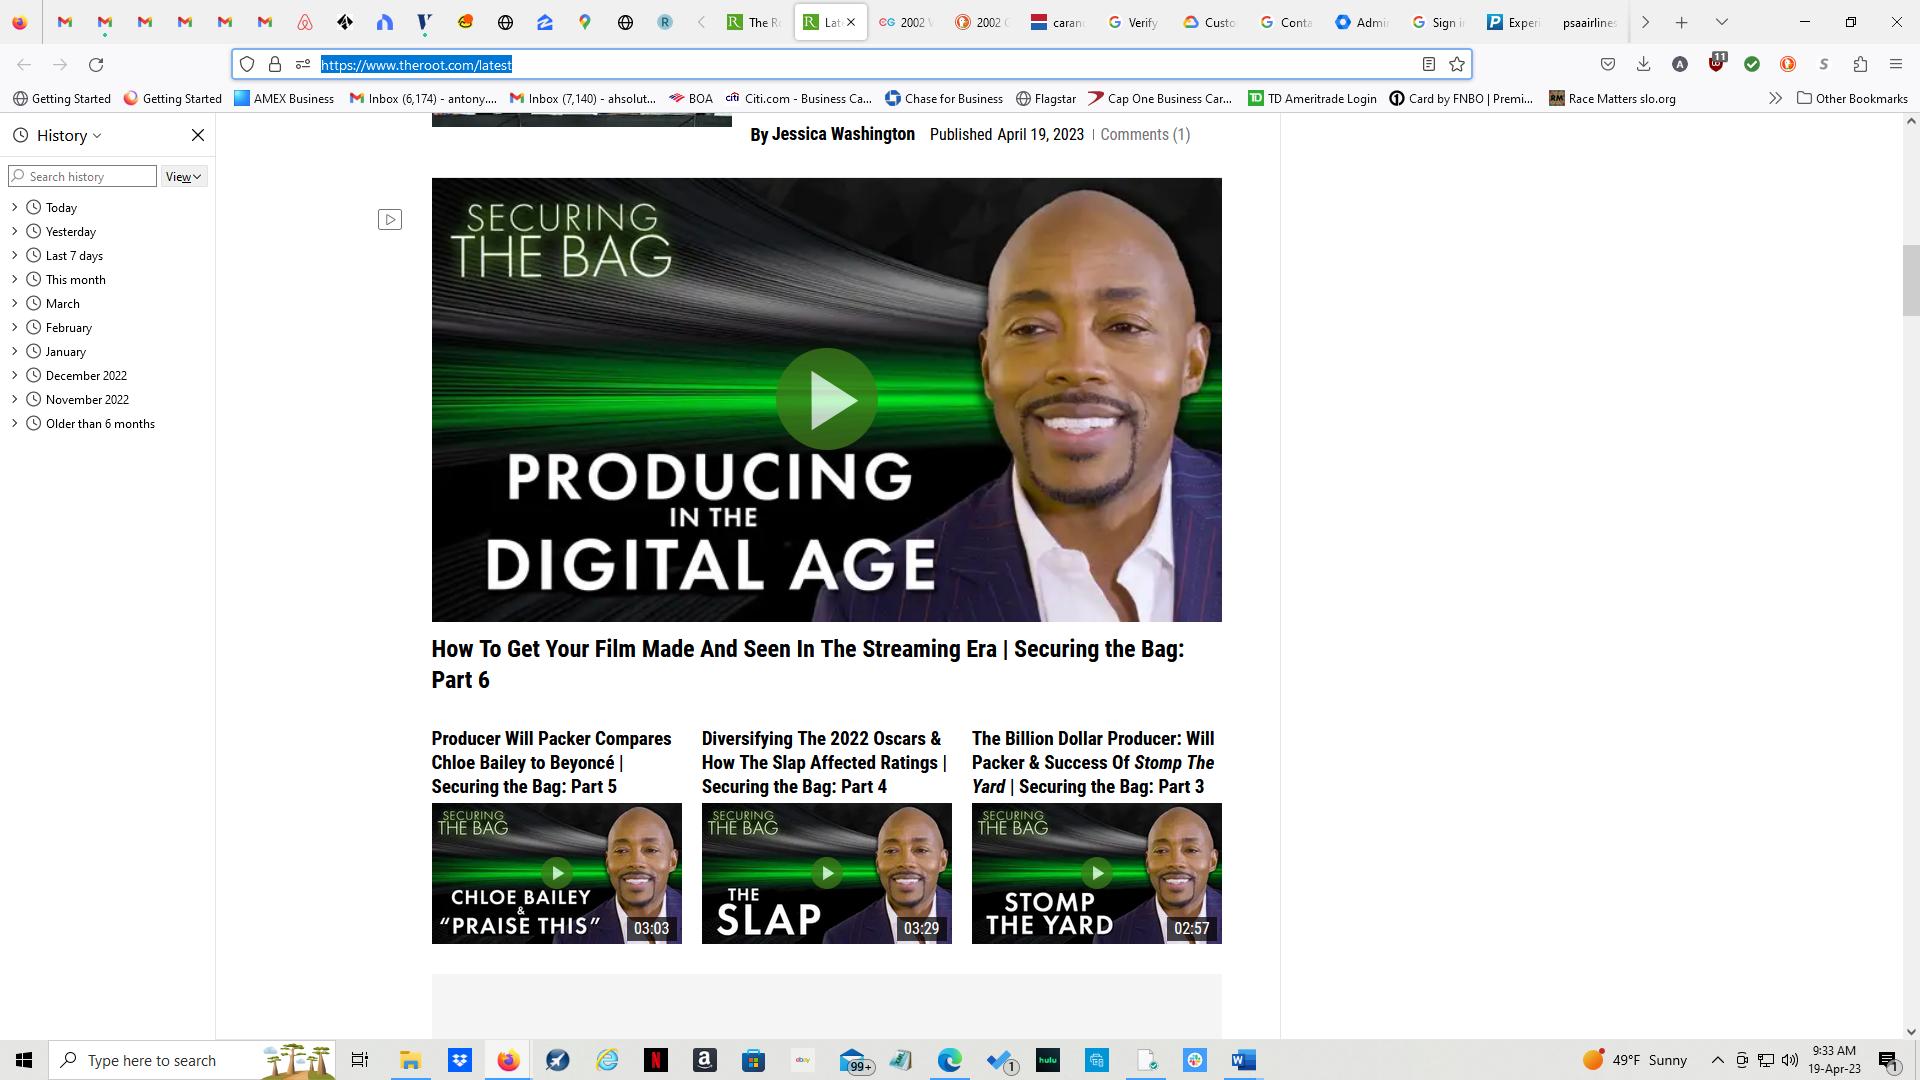Play the Producing in the Digital Age video
The height and width of the screenshot is (1080, 1920).
(x=827, y=399)
